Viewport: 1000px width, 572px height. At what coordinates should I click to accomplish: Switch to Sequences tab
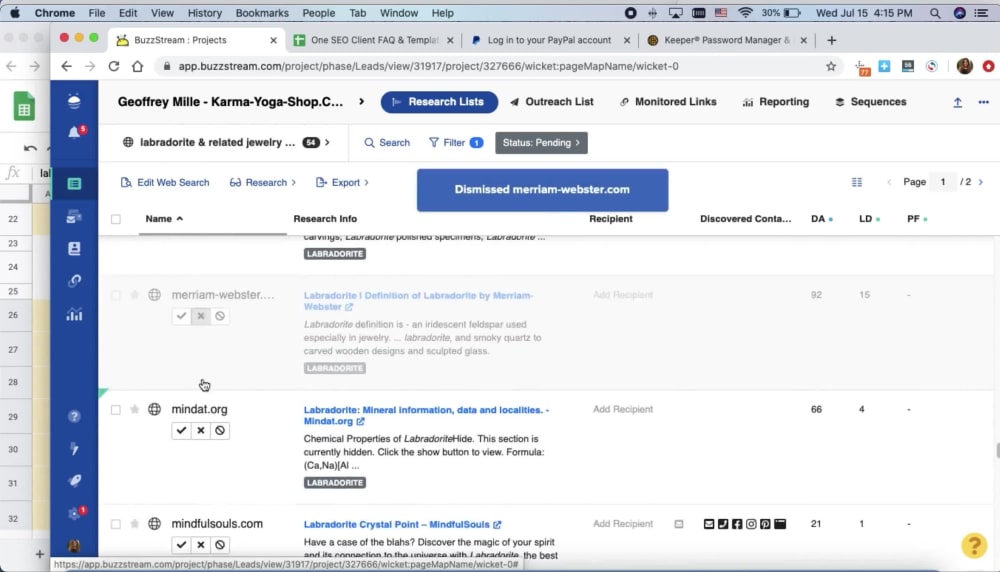point(871,102)
